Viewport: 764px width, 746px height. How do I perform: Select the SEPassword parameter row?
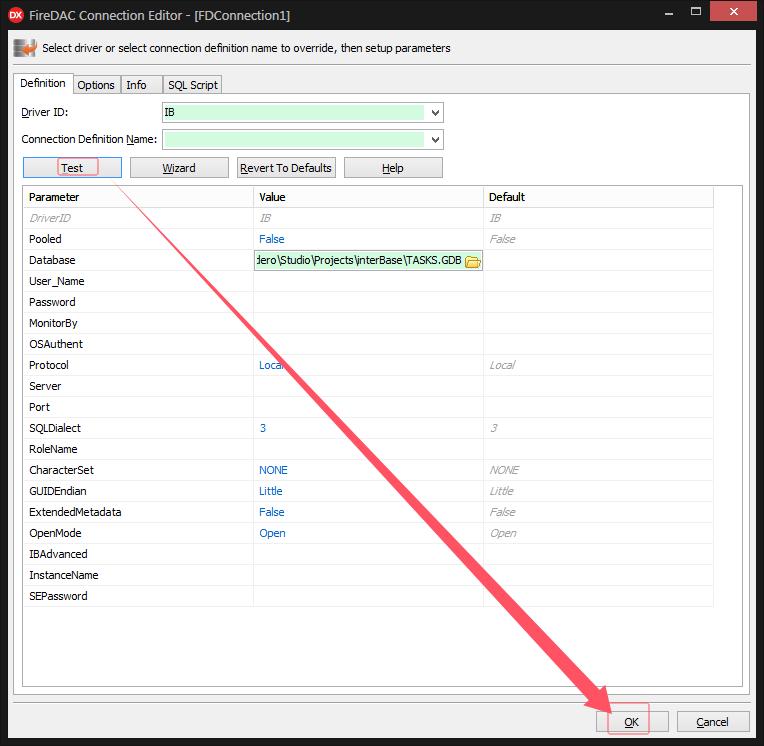368,596
